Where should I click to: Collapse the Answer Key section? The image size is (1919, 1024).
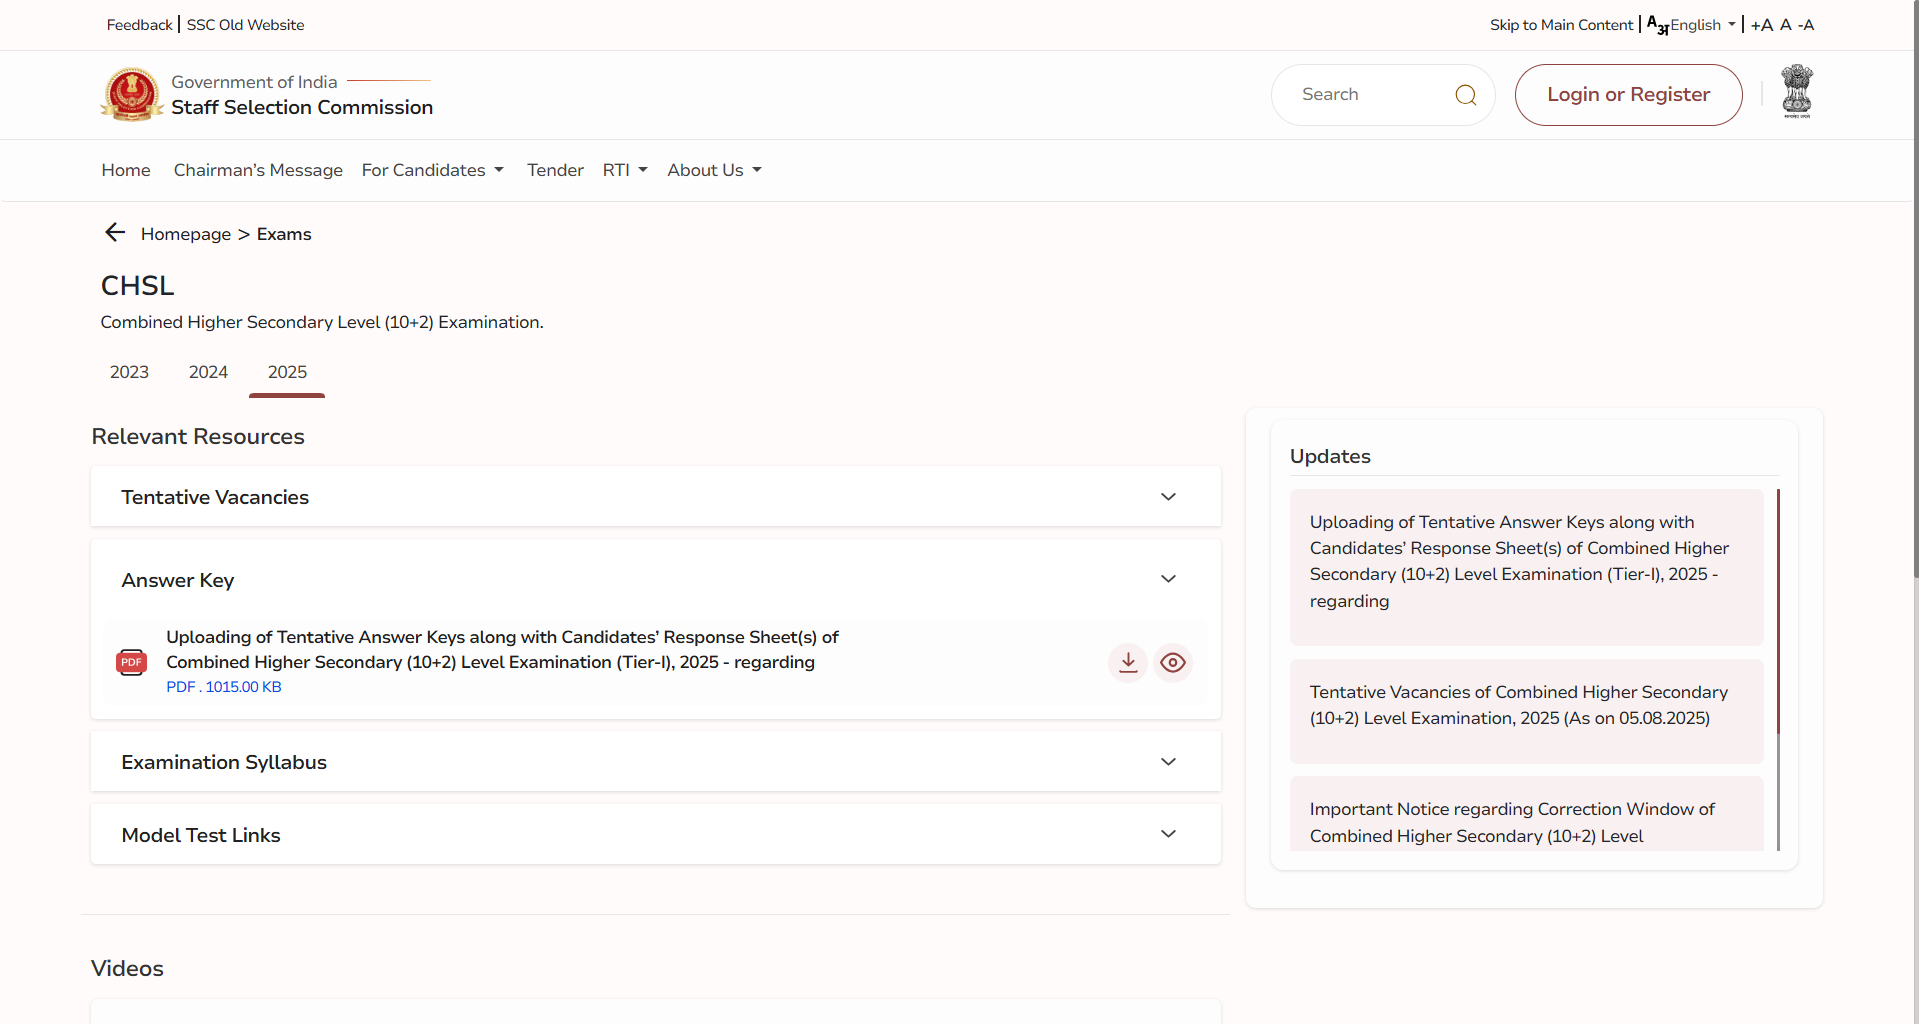click(x=1167, y=580)
